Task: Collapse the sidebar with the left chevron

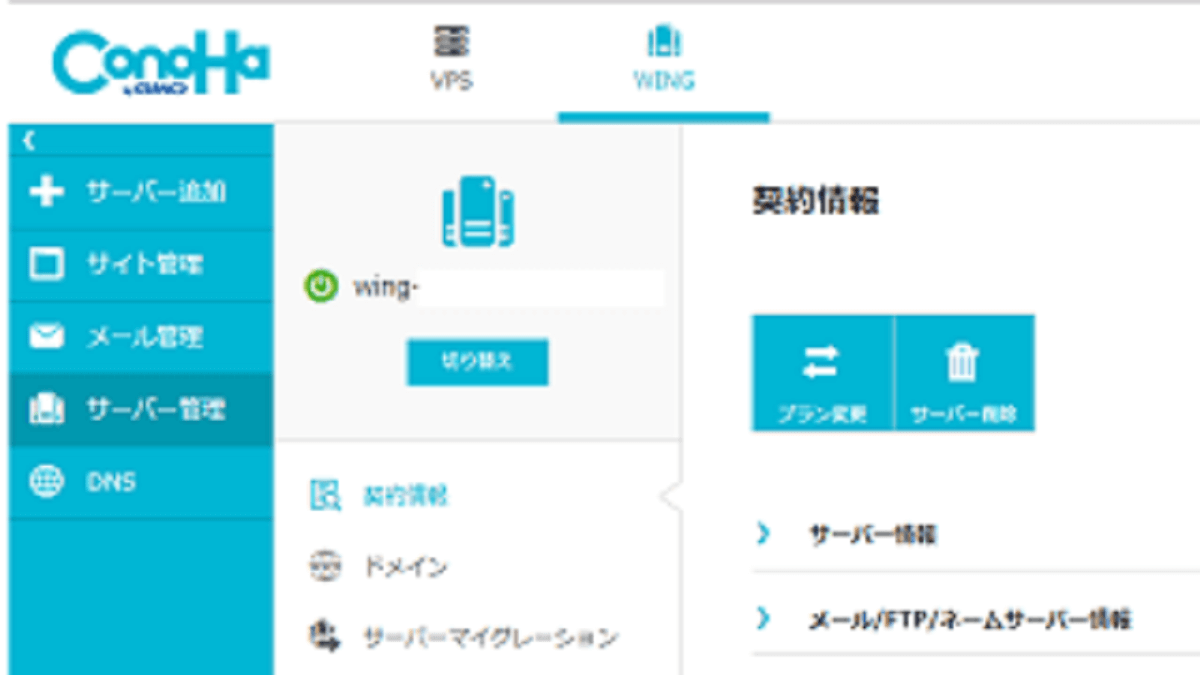Action: [29, 141]
